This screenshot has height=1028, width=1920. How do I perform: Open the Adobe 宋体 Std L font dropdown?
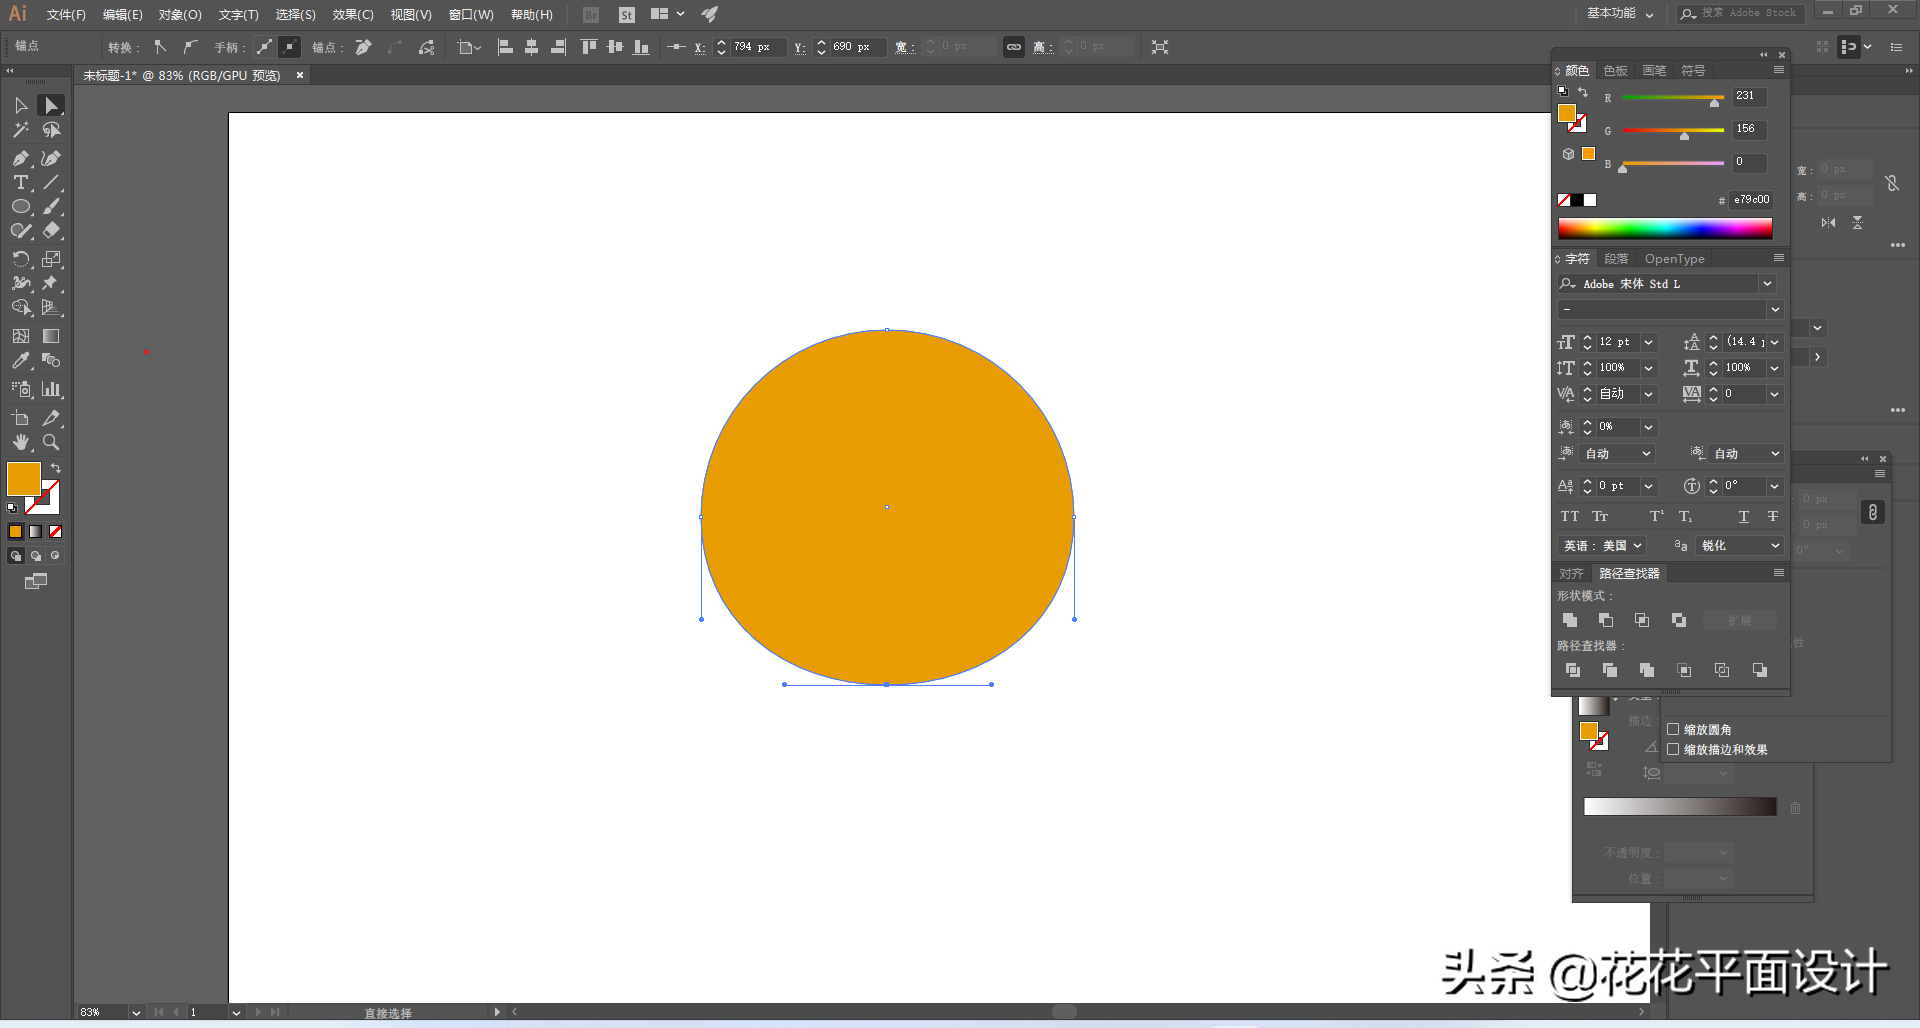tap(1767, 284)
